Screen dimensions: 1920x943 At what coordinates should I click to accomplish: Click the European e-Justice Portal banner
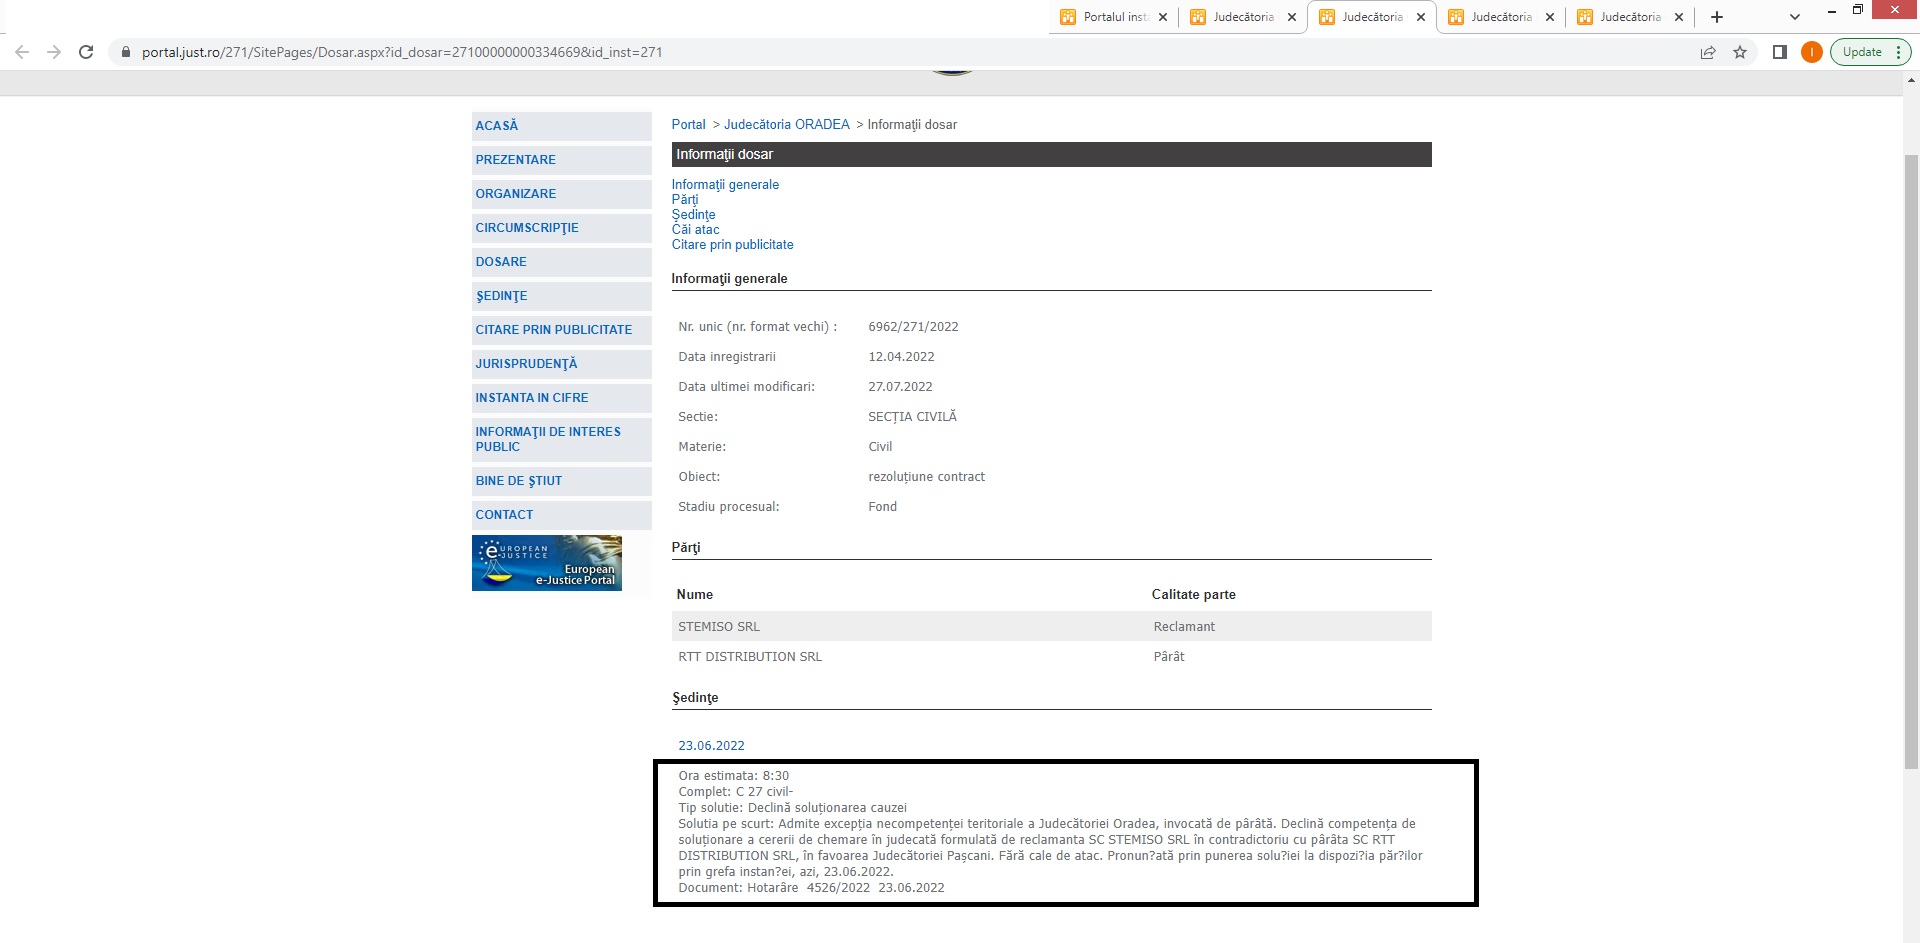point(547,563)
